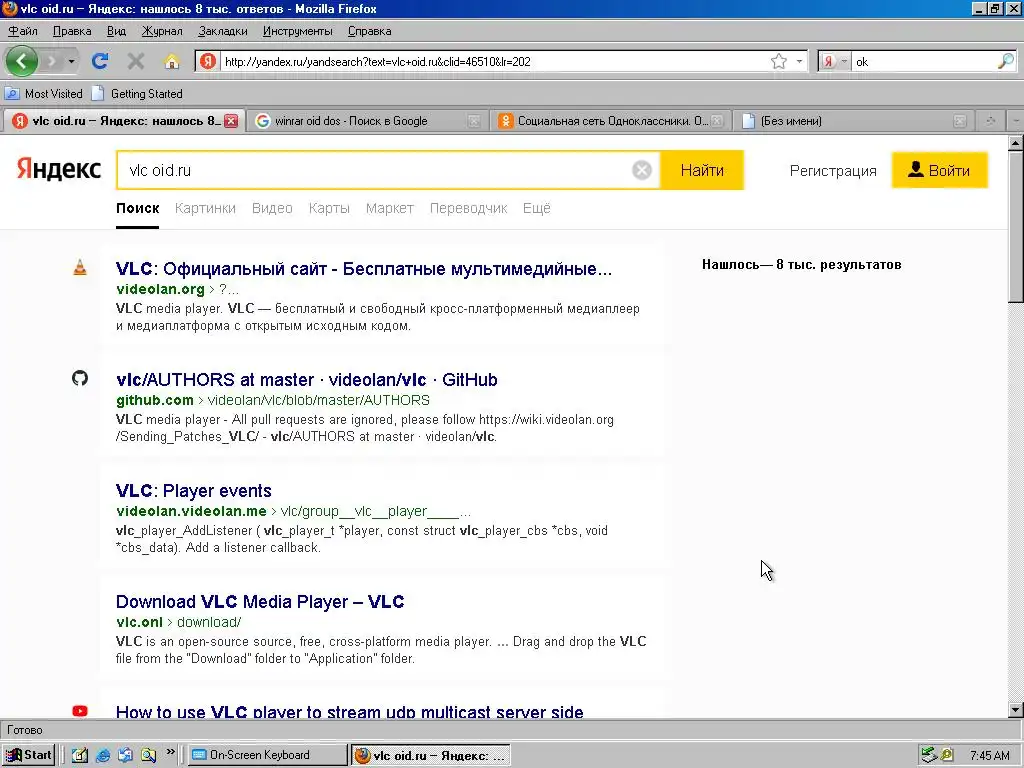
Task: Click the Yandex site icon in address bar
Action: point(208,61)
